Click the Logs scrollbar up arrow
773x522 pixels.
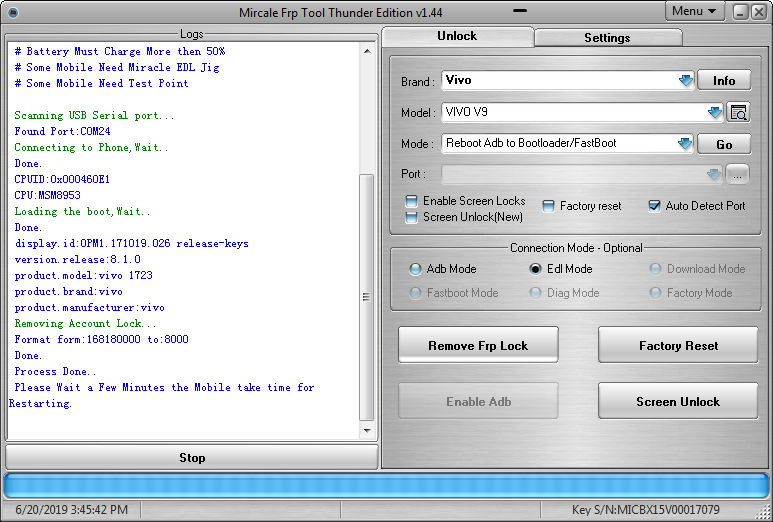[367, 51]
